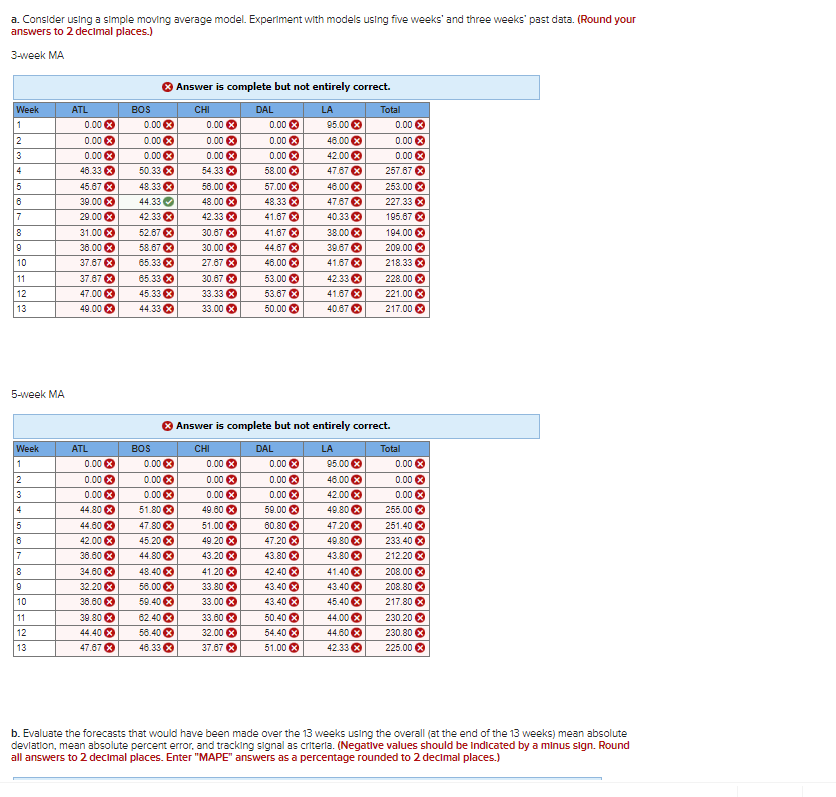The height and width of the screenshot is (797, 836).
Task: Click the Total header of the 5-week table
Action: [390, 448]
